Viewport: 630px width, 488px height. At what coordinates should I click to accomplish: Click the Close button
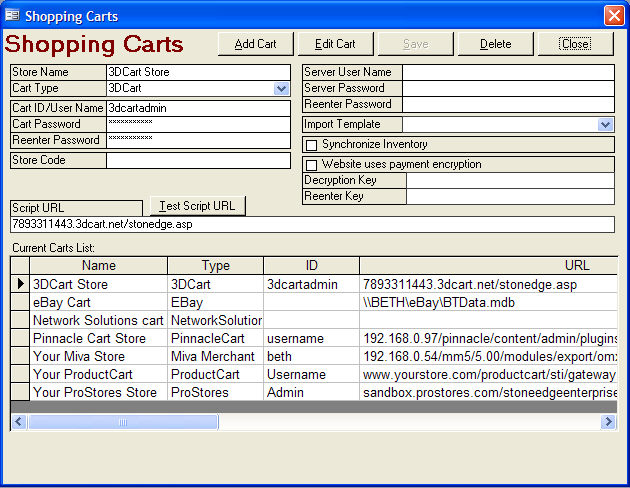[x=575, y=44]
